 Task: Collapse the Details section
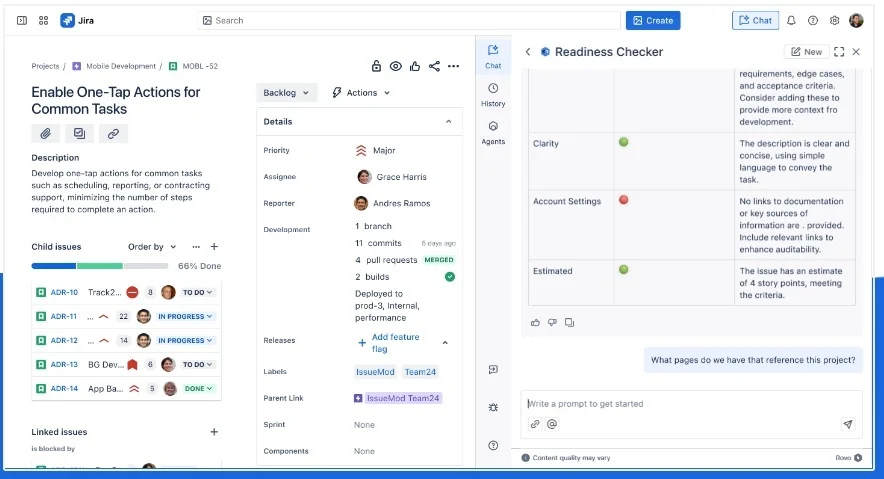coord(448,122)
